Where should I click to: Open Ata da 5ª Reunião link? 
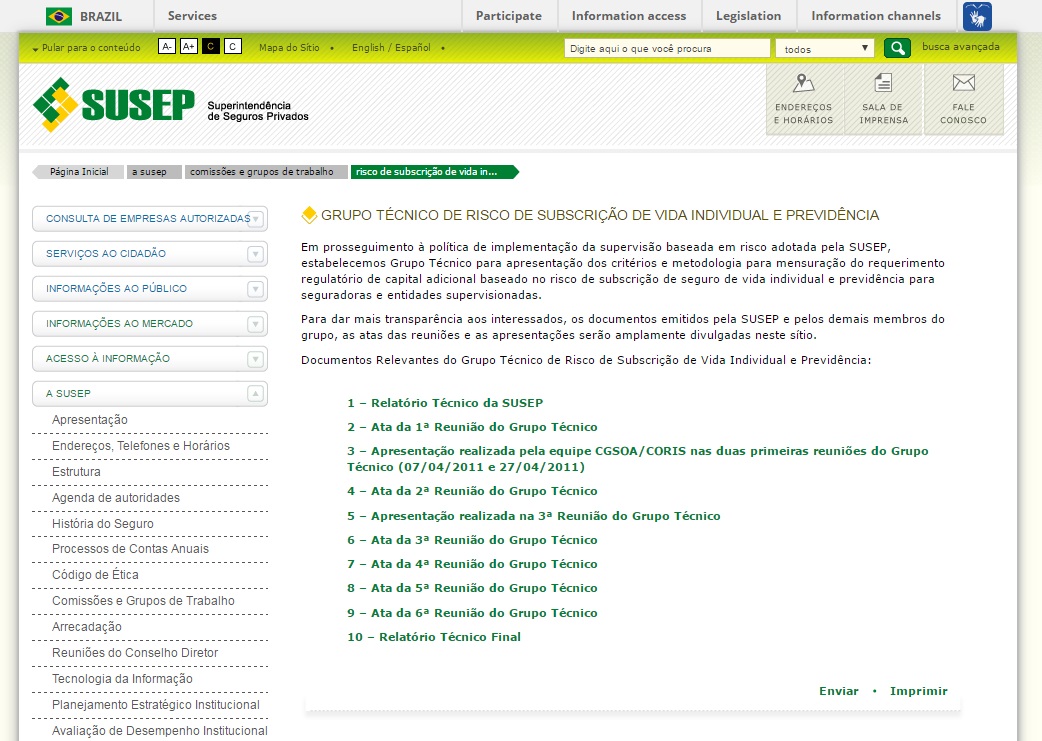pos(472,588)
